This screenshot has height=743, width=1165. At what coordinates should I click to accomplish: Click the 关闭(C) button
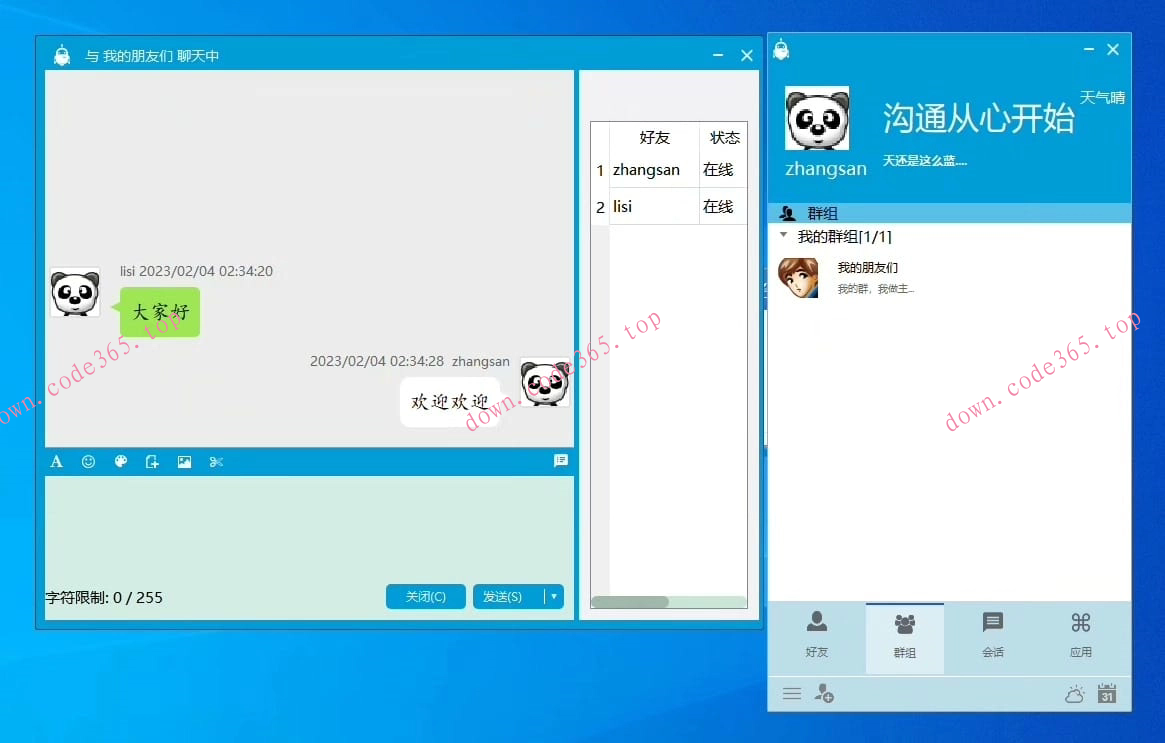pos(425,596)
